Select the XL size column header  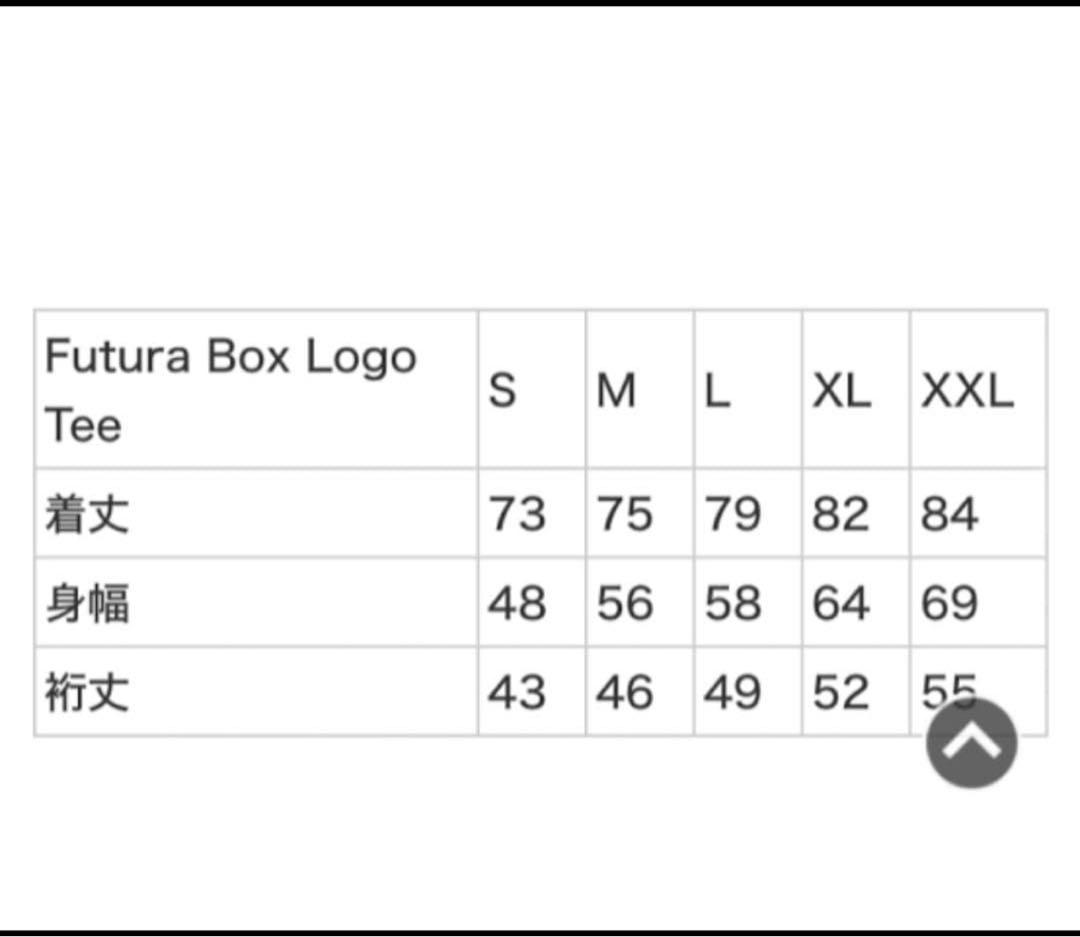[x=841, y=390]
